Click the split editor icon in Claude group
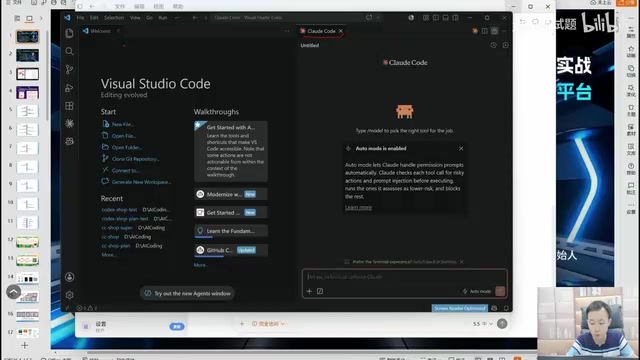 [484, 31]
